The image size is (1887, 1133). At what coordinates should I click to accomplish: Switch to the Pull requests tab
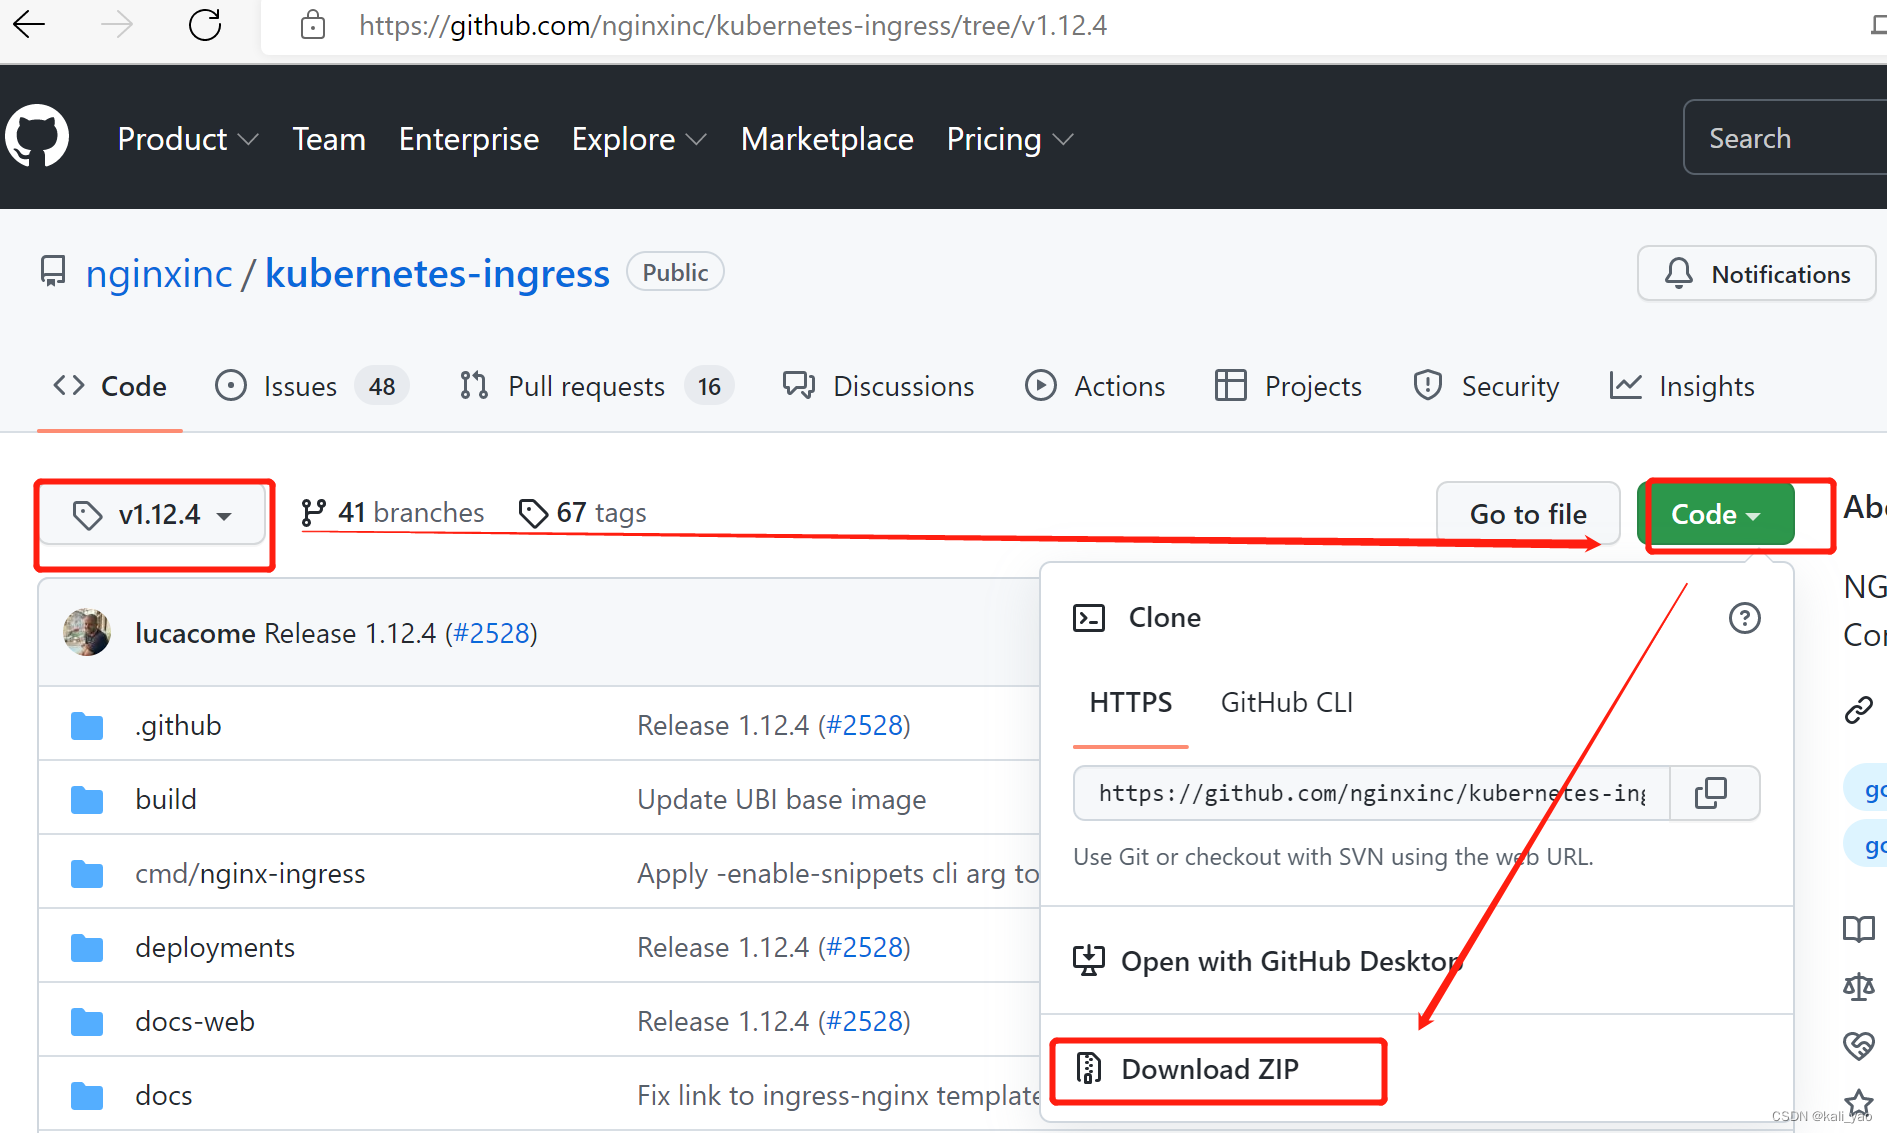point(596,386)
